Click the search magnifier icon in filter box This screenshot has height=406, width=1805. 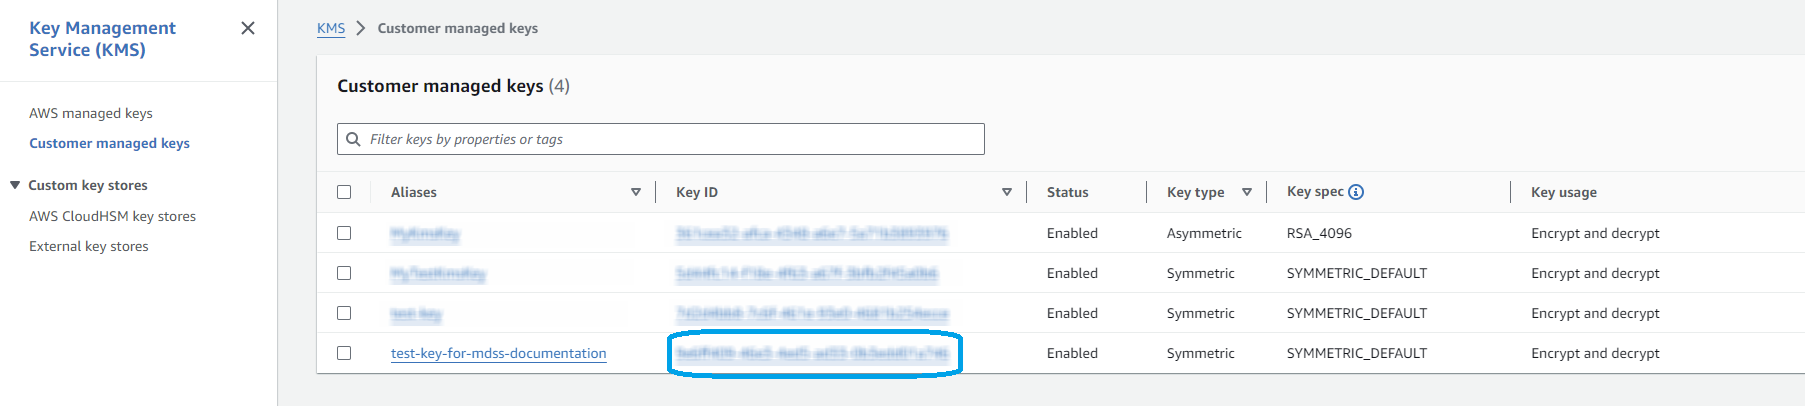[x=353, y=139]
